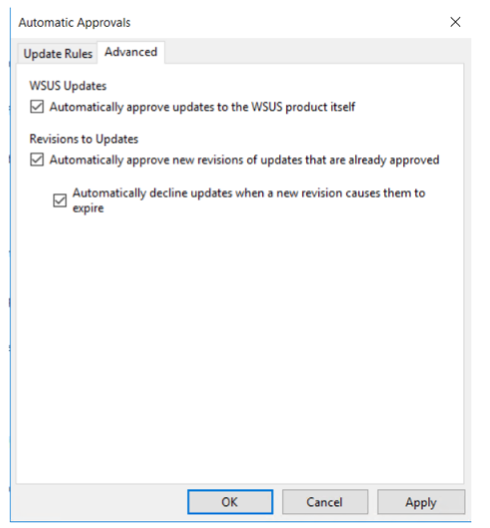Click the 'Automatic Approvals' title bar text
This screenshot has width=490, height=528.
tap(74, 23)
